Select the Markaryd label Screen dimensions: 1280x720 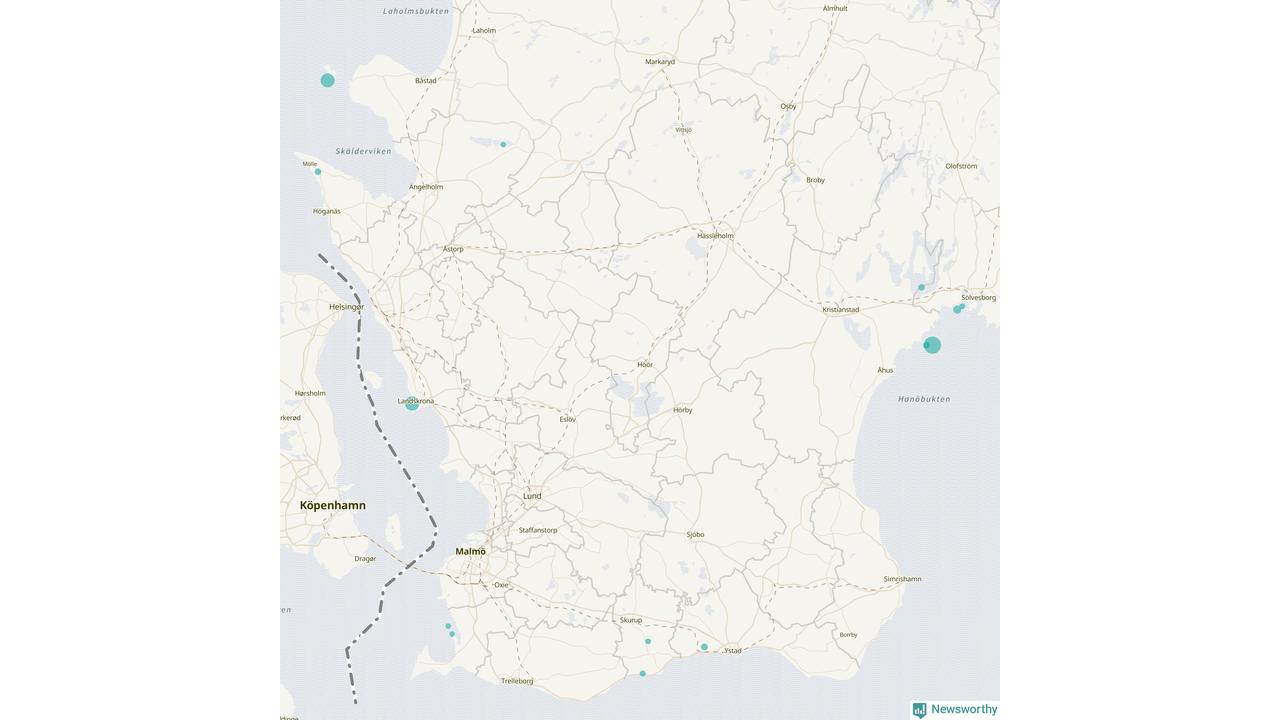(x=660, y=62)
